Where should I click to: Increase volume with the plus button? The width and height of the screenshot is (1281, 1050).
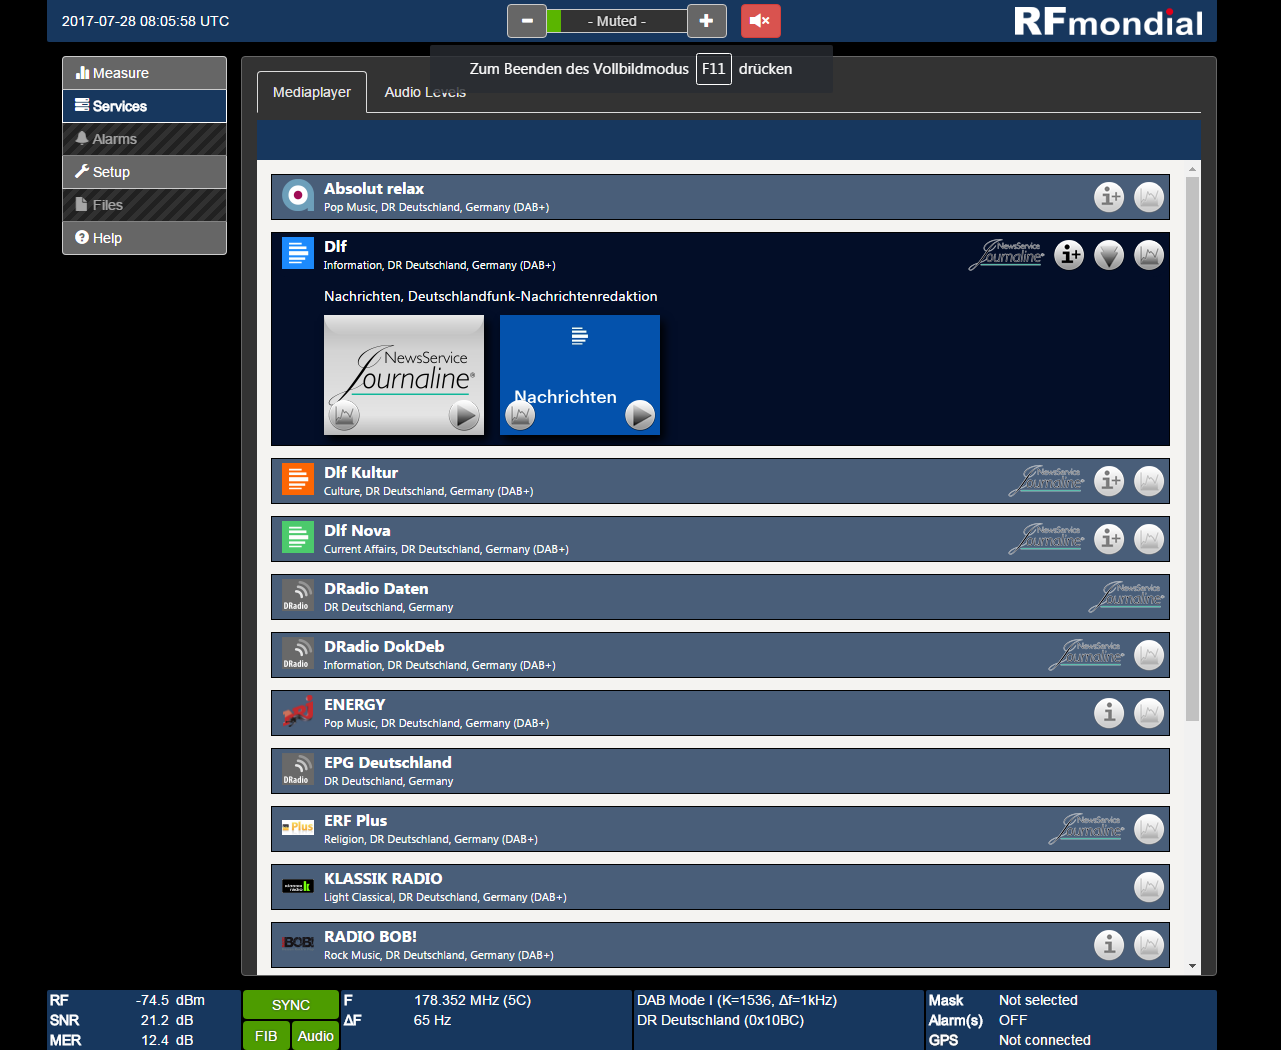point(706,21)
